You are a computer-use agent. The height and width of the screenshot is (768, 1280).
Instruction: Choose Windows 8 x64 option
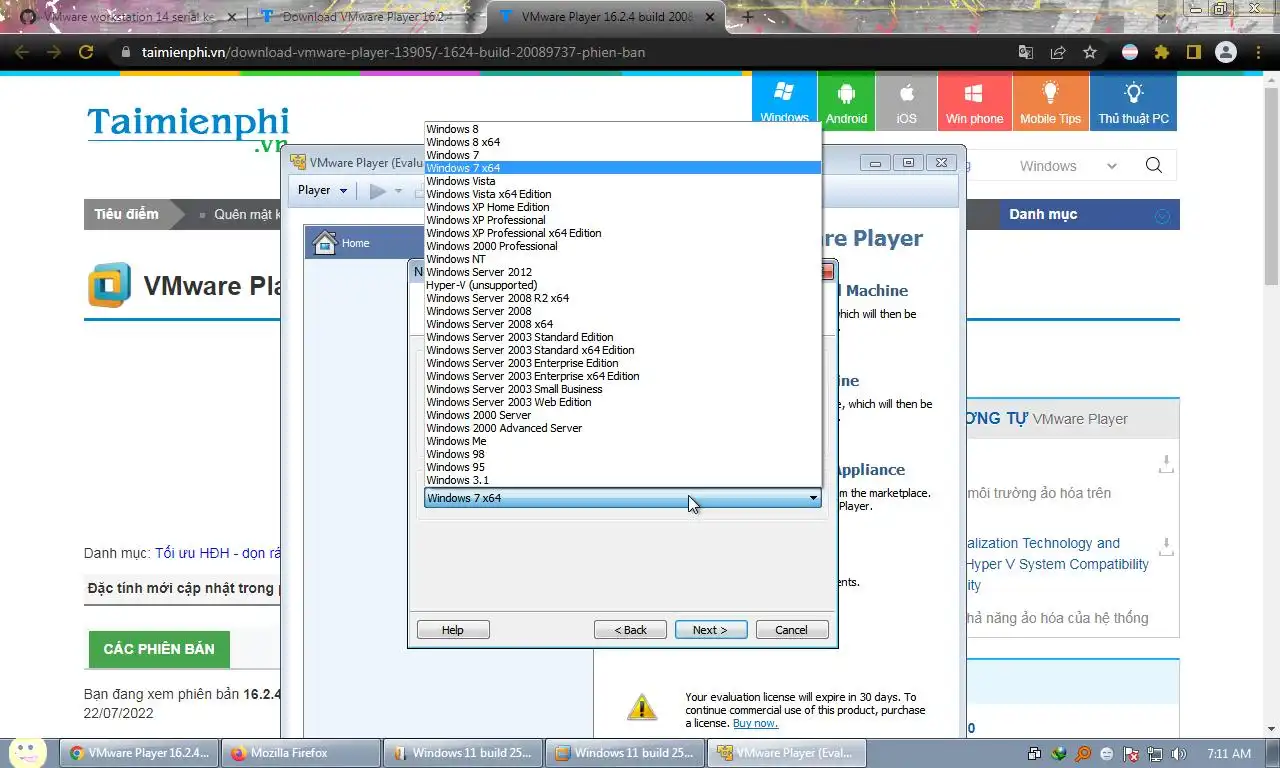click(622, 142)
